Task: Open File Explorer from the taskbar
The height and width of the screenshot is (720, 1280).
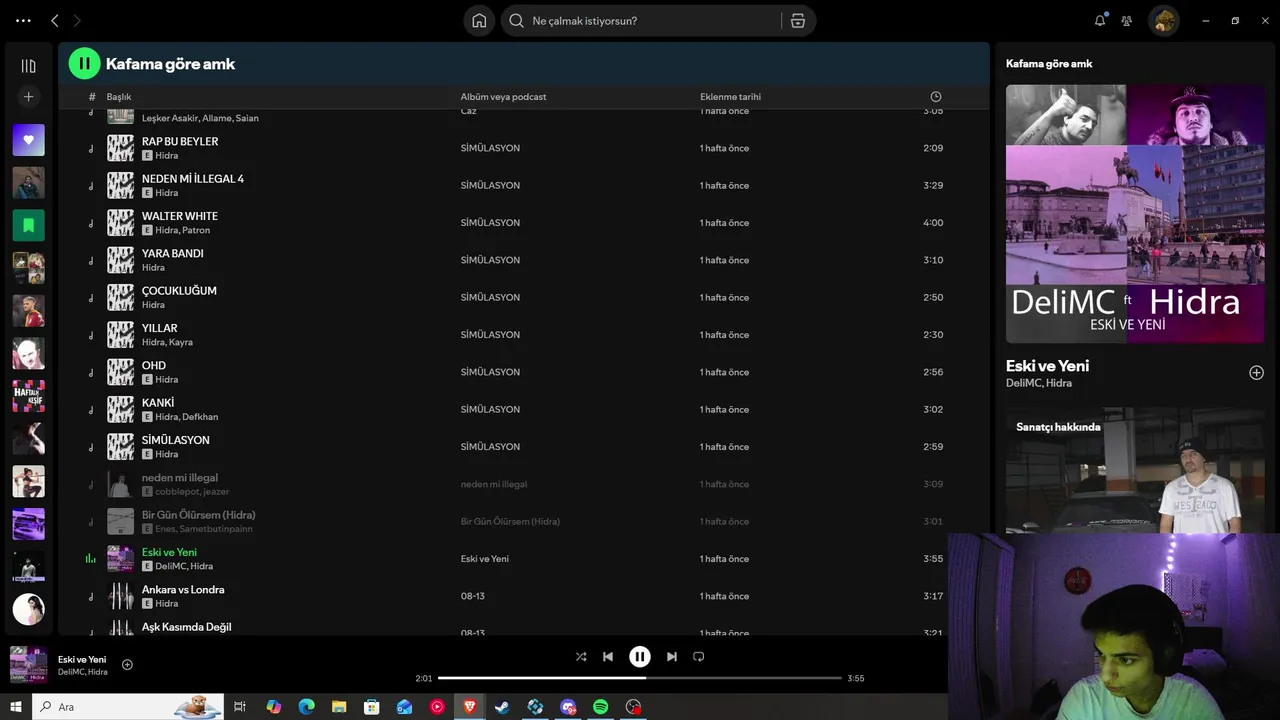Action: coord(339,707)
